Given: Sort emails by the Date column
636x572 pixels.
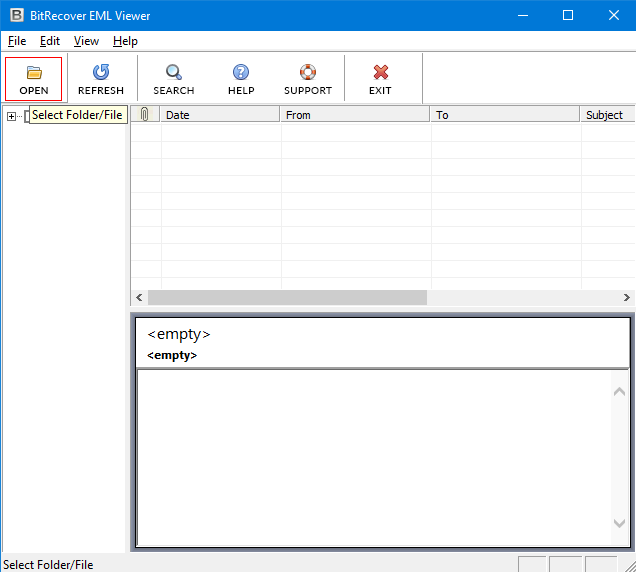Looking at the screenshot, I should coord(220,114).
